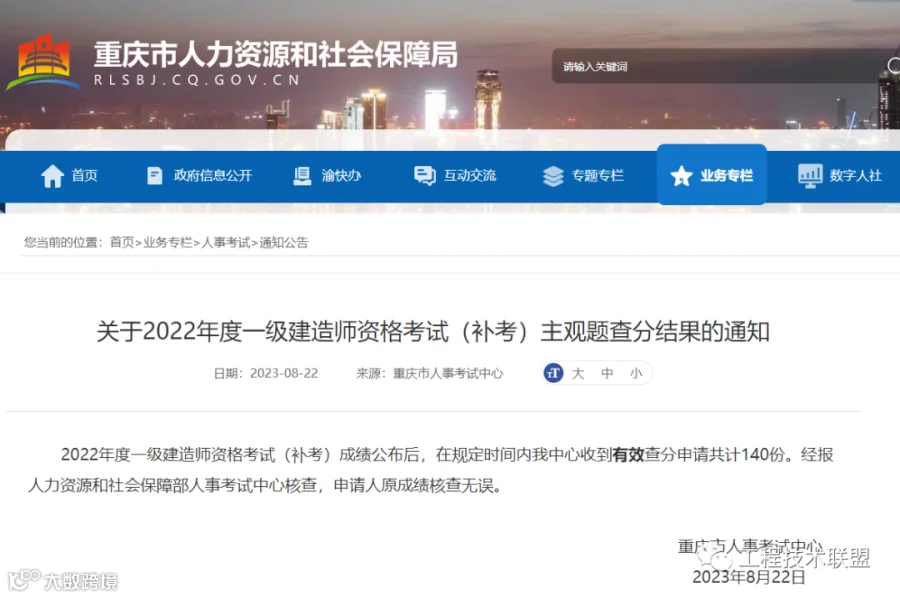Click the 业务专栏 star icon
Screen dimensions: 900x598
click(x=681, y=176)
